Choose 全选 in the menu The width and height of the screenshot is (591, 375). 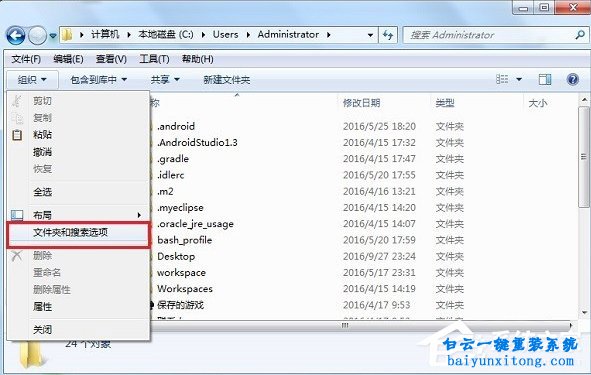(42, 192)
